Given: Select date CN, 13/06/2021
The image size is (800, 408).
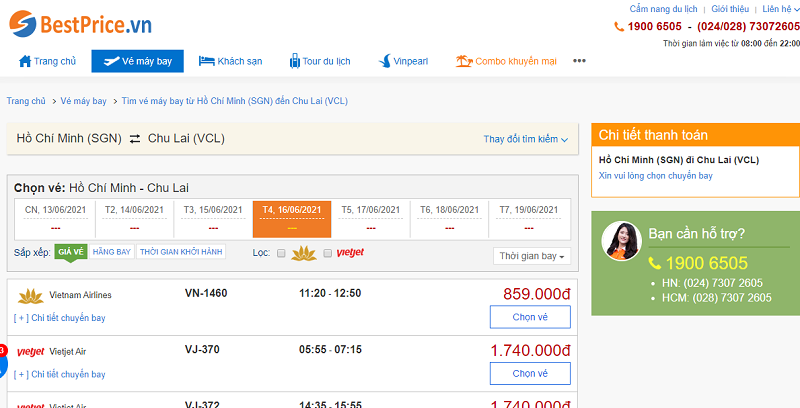Looking at the screenshot, I should 56,219.
